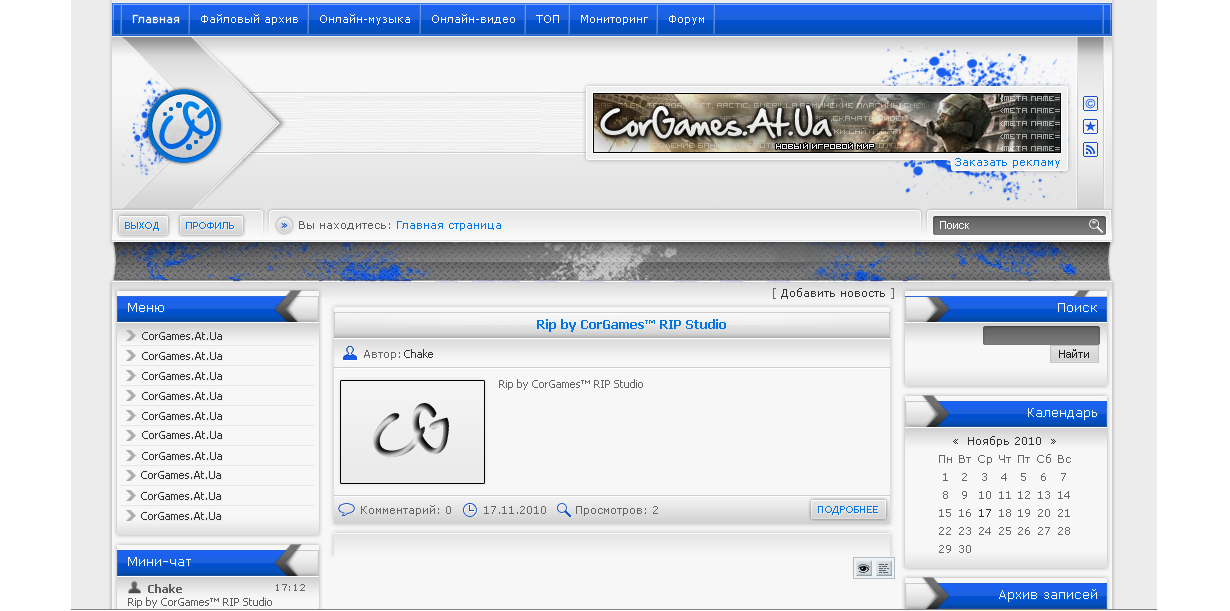Click the CG thumbnail image in the post

(x=412, y=432)
